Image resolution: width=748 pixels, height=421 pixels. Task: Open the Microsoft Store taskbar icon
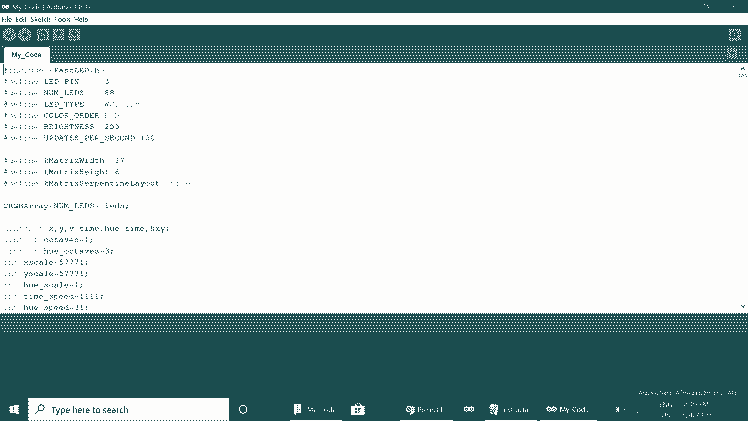click(358, 410)
